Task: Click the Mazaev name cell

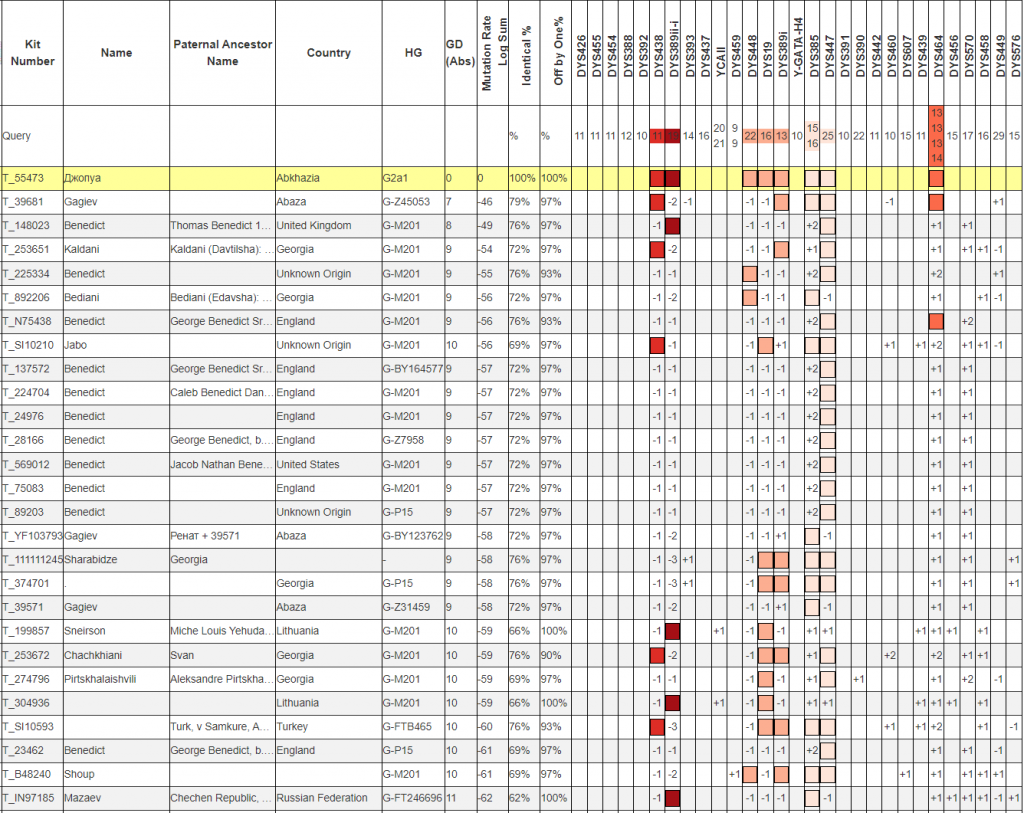Action: coord(84,798)
